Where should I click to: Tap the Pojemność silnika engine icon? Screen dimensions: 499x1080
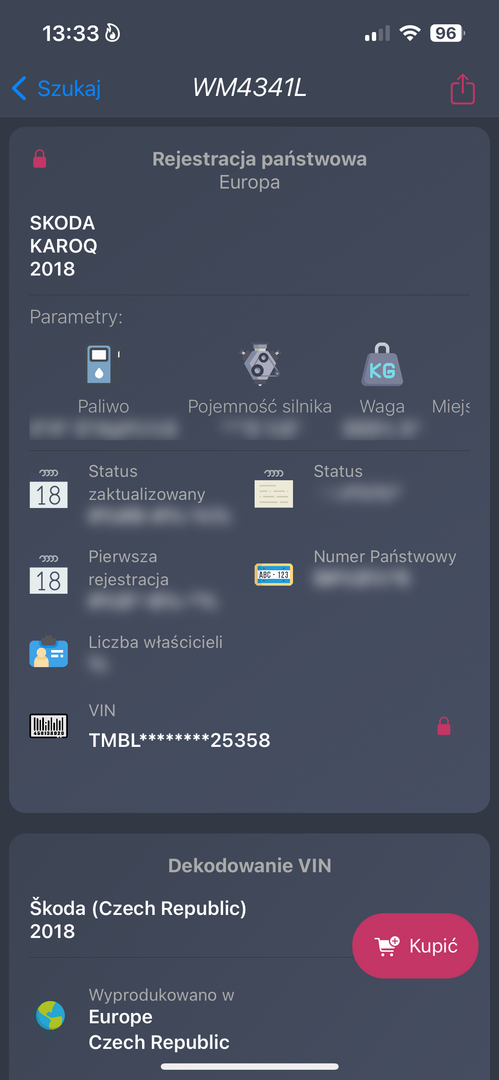point(260,363)
